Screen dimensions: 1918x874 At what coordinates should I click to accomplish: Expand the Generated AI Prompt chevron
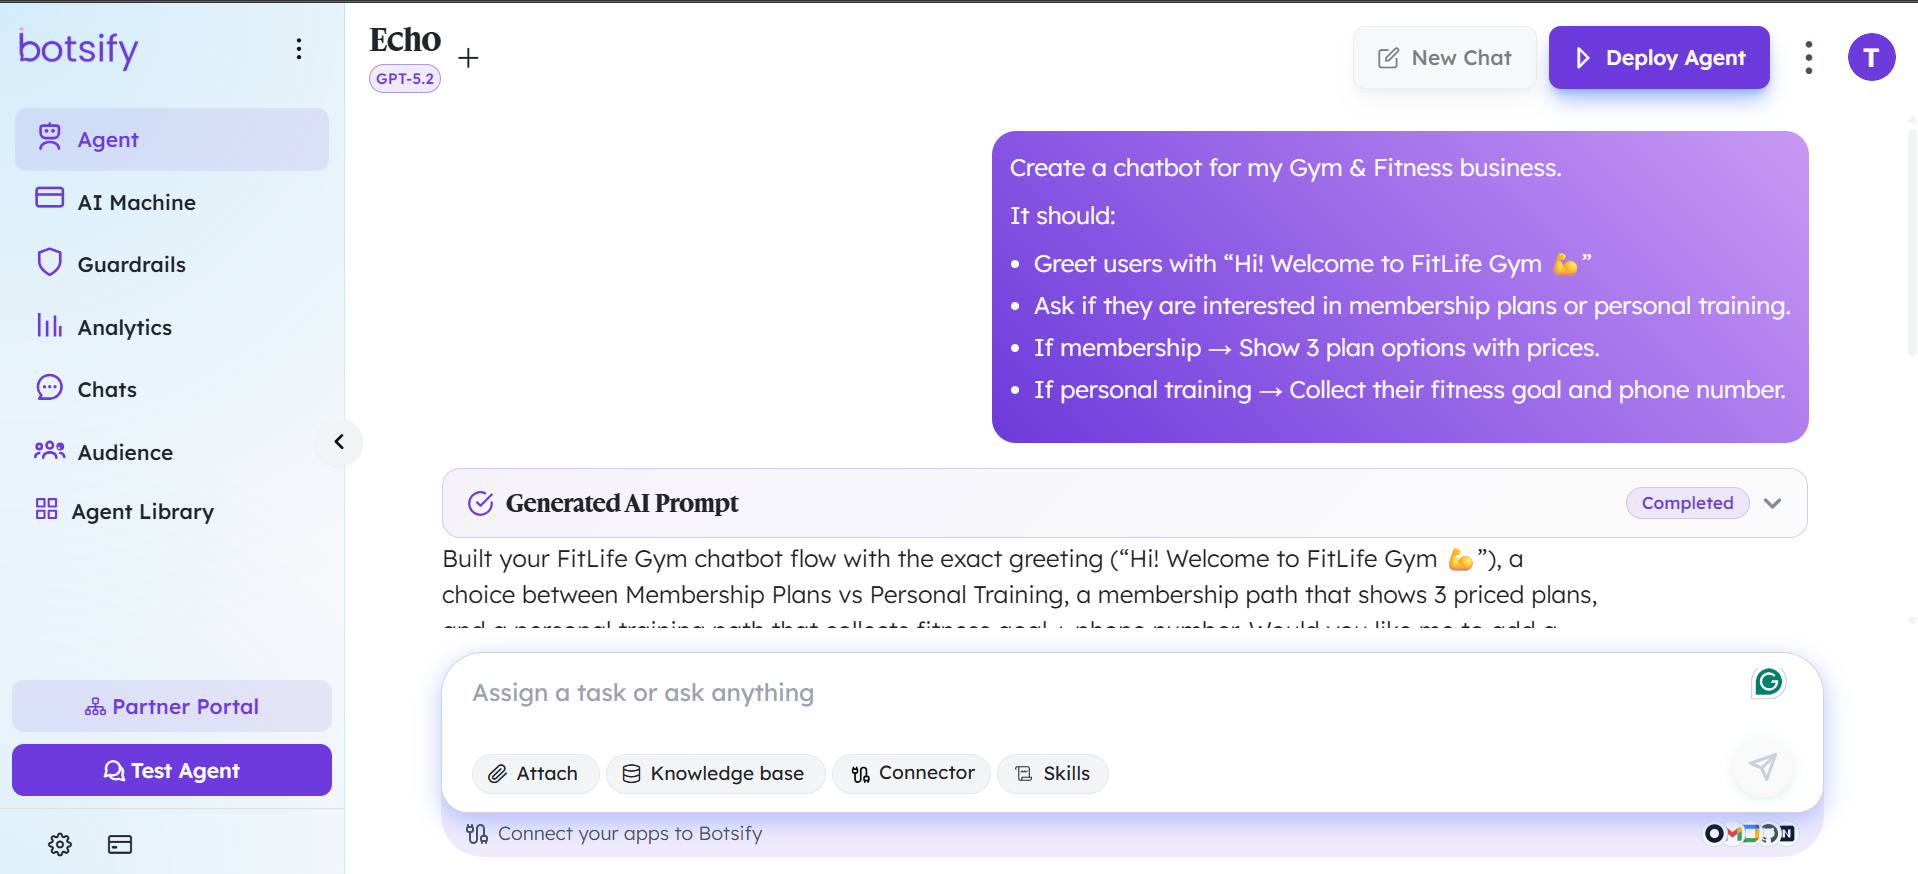(1772, 503)
